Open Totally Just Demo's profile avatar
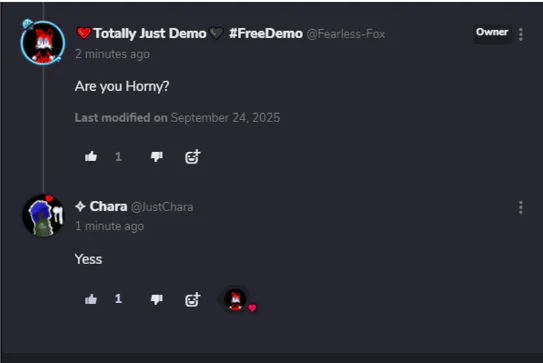The height and width of the screenshot is (363, 543). click(x=43, y=43)
